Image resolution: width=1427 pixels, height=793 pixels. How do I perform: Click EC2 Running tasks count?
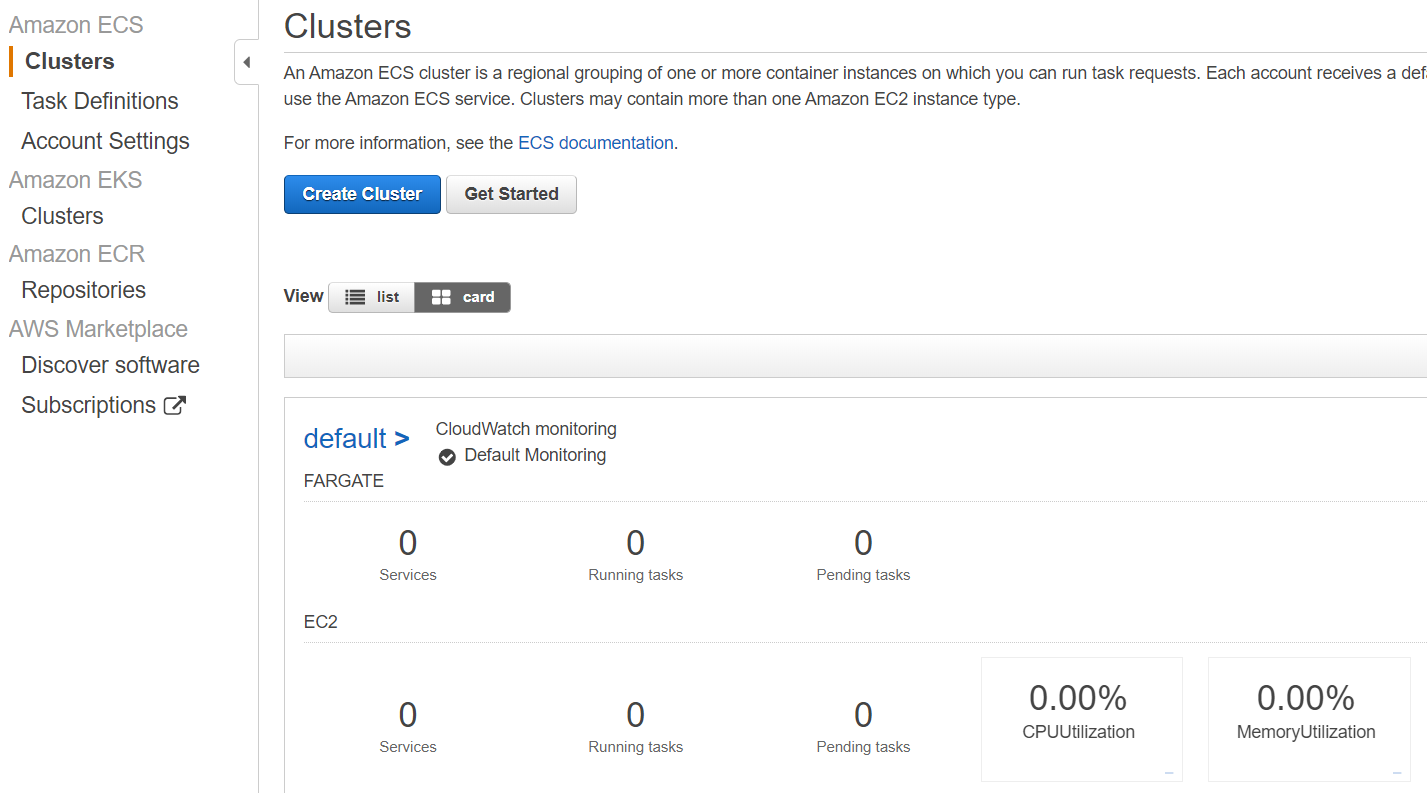click(636, 715)
